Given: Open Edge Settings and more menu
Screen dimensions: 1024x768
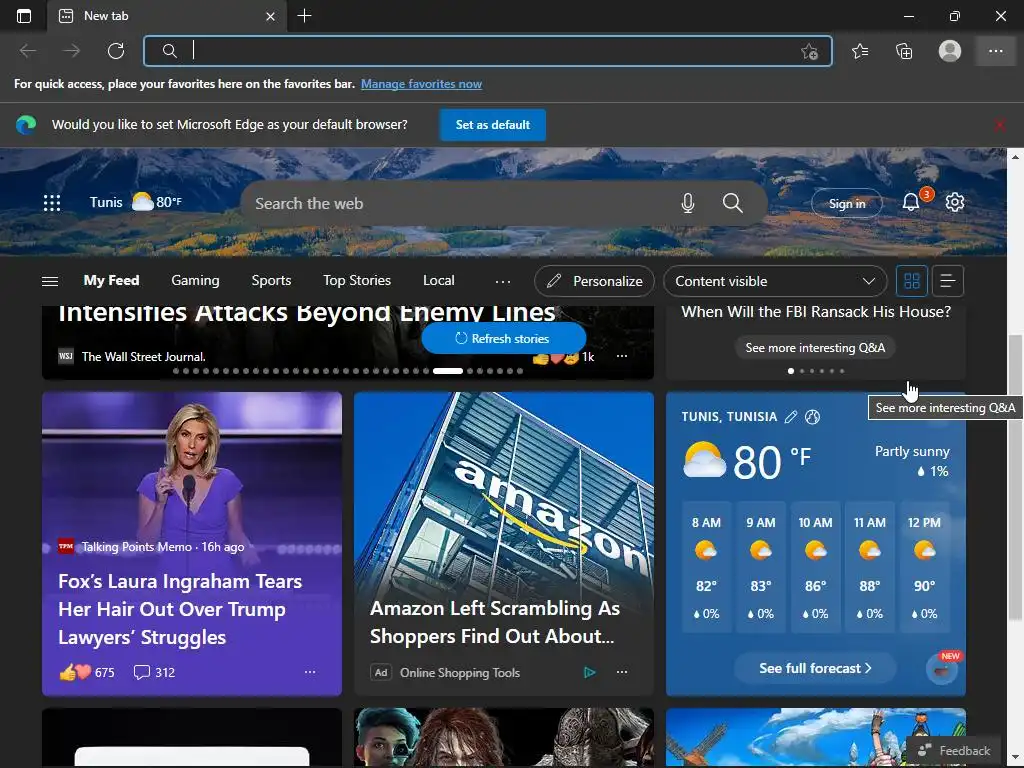Looking at the screenshot, I should click(x=995, y=51).
